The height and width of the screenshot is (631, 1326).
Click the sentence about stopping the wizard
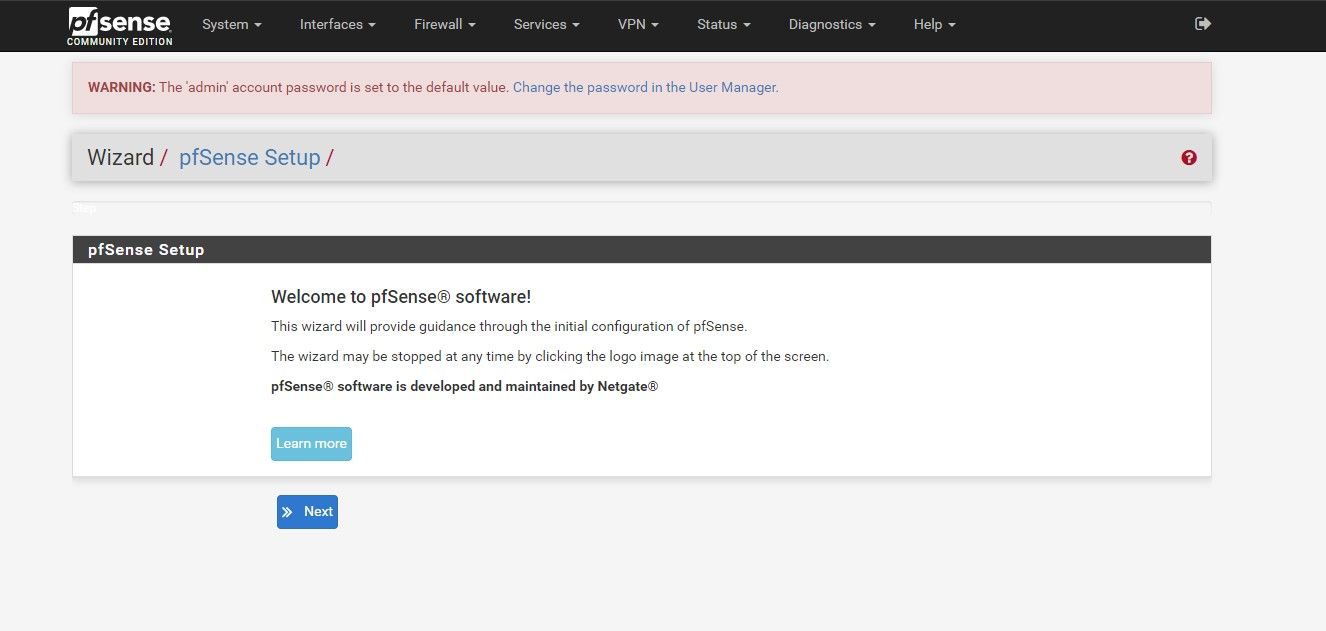[x=550, y=356]
